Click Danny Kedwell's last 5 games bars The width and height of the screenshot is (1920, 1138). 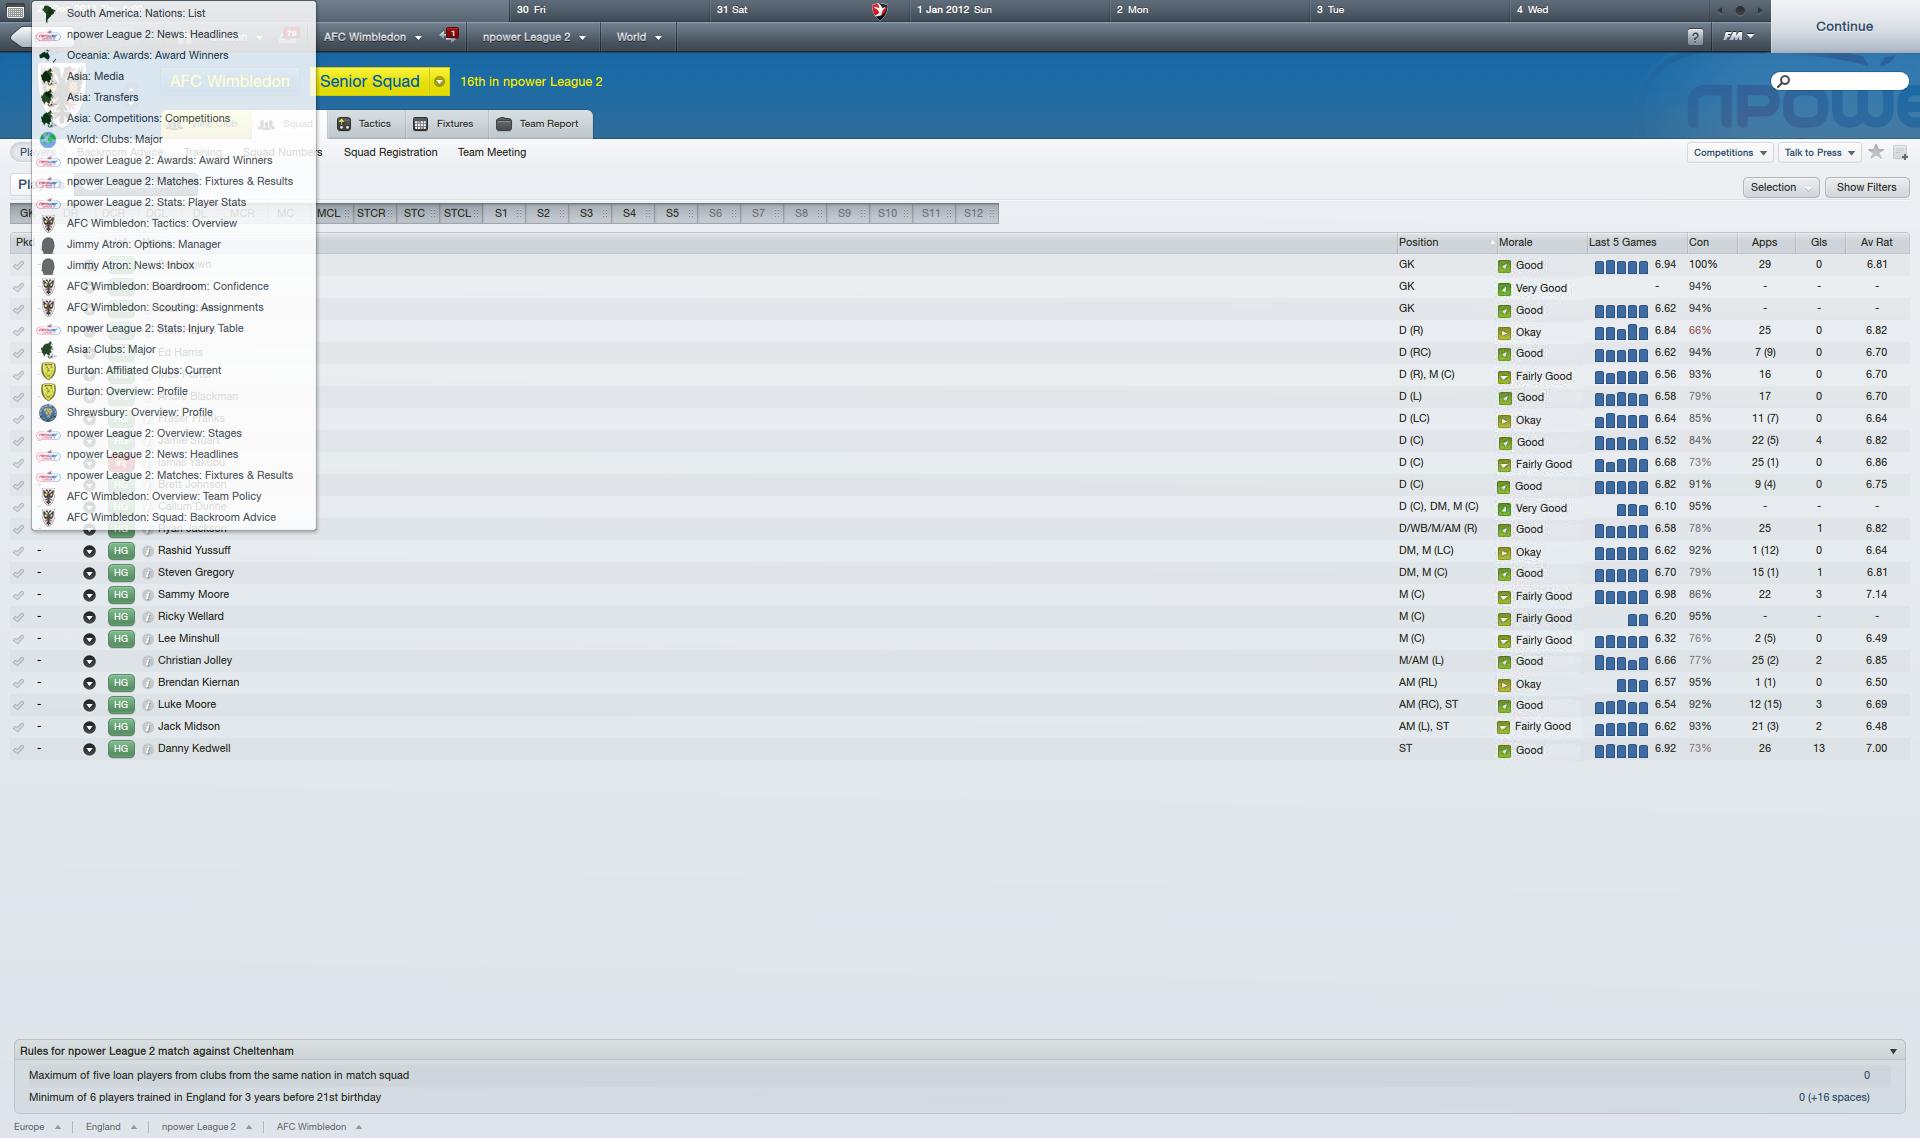[x=1621, y=750]
